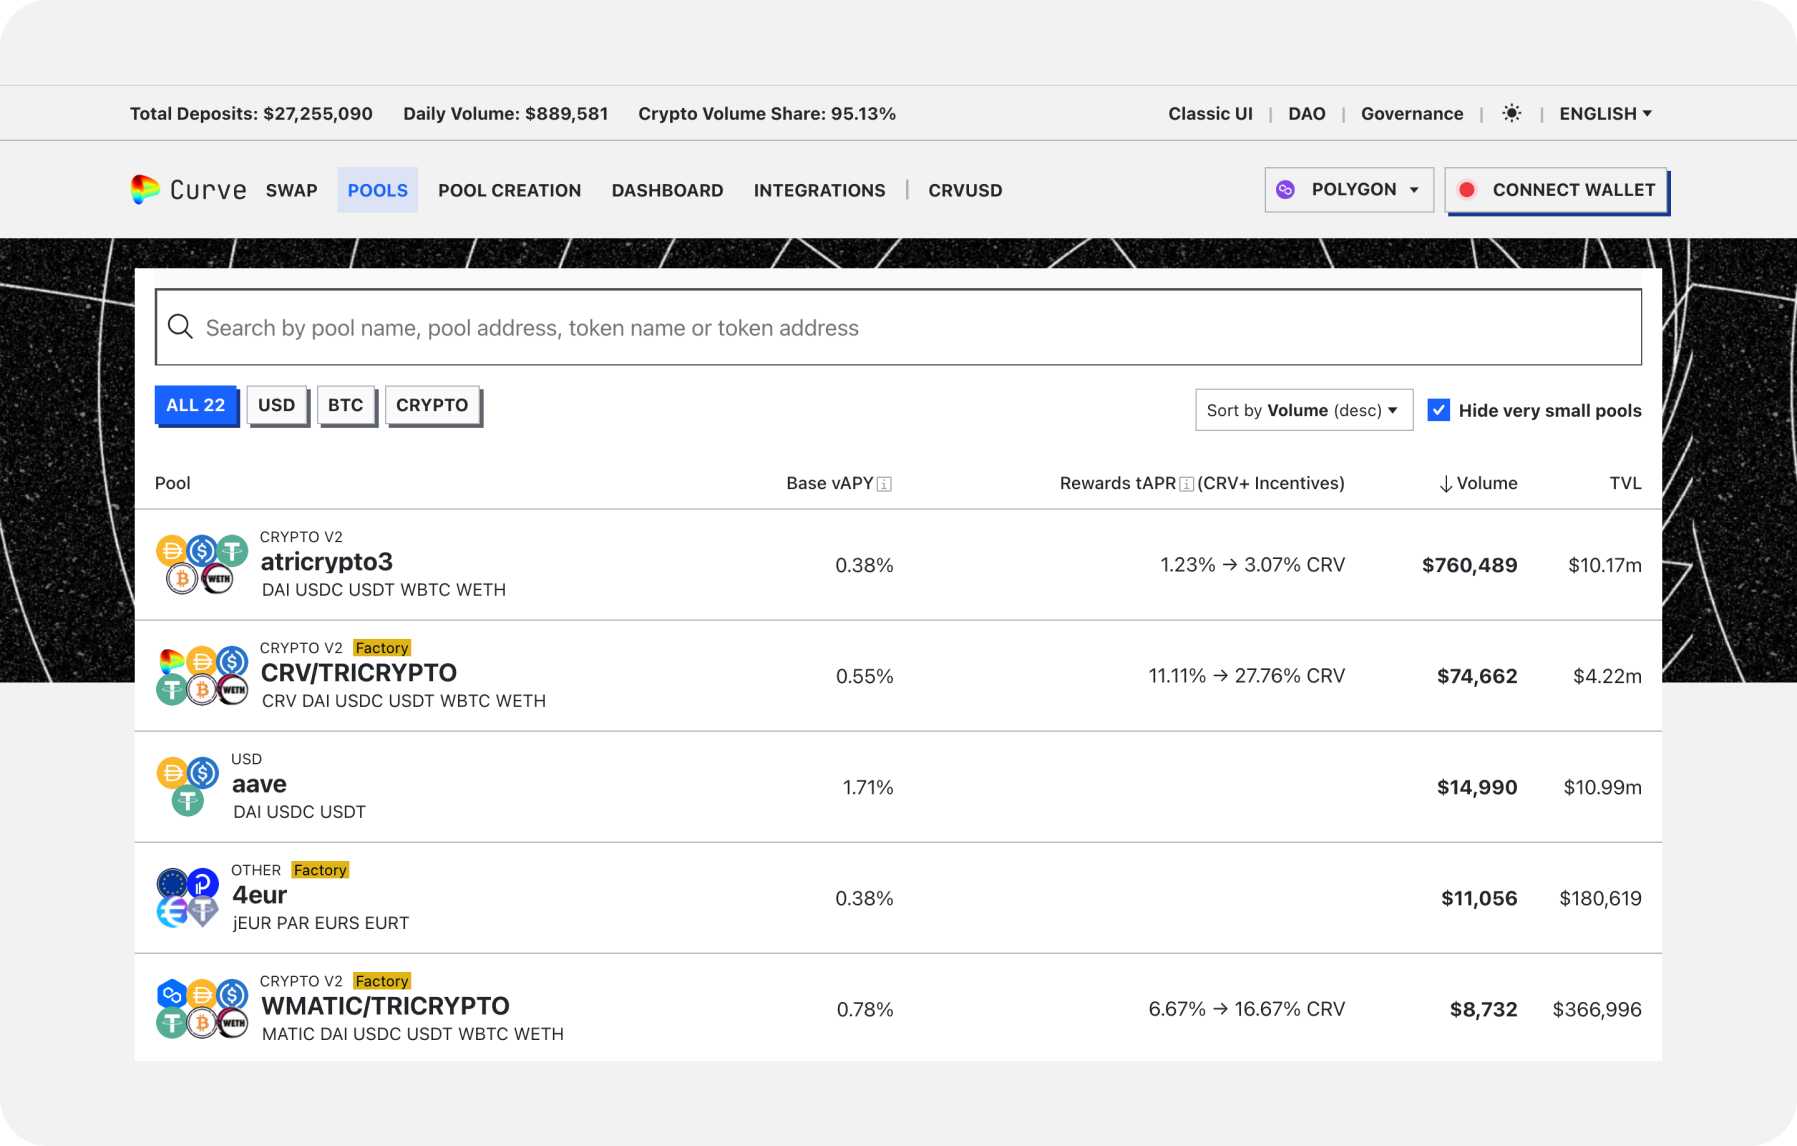Click the Volume sort arrow icon
The height and width of the screenshot is (1146, 1797).
[x=1446, y=484]
